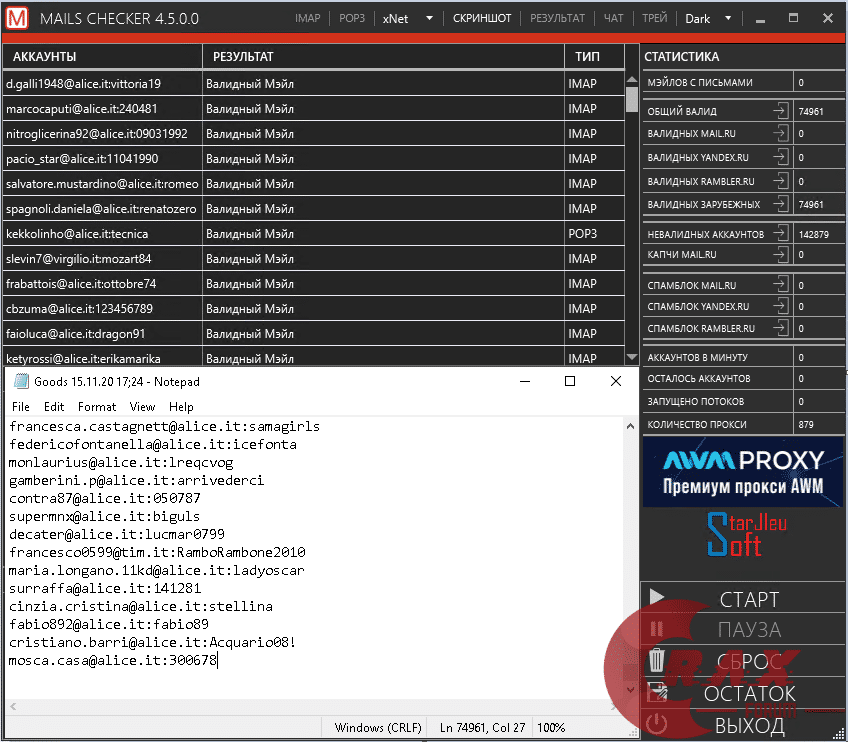Export ВАЛИДНЫХ YANDEX.RU arrow icon

pos(780,157)
